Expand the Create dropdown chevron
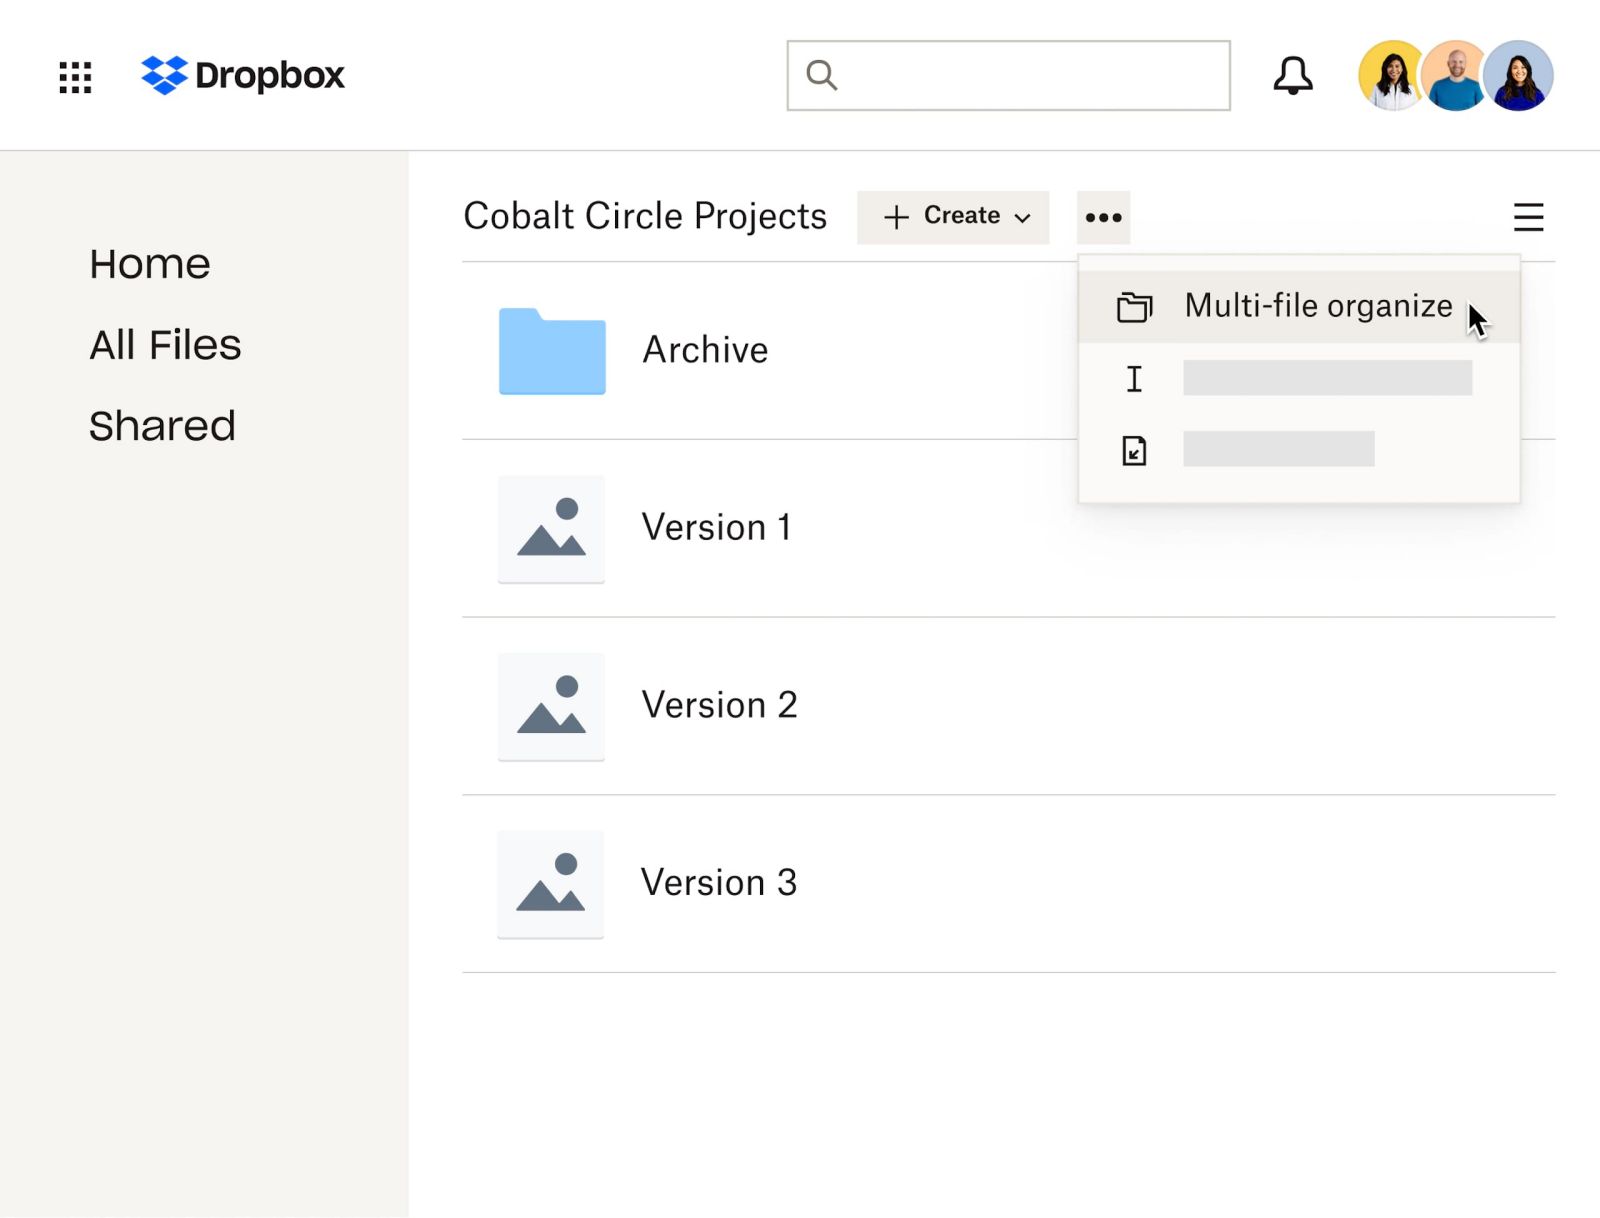The image size is (1600, 1218). pyautogui.click(x=1022, y=217)
